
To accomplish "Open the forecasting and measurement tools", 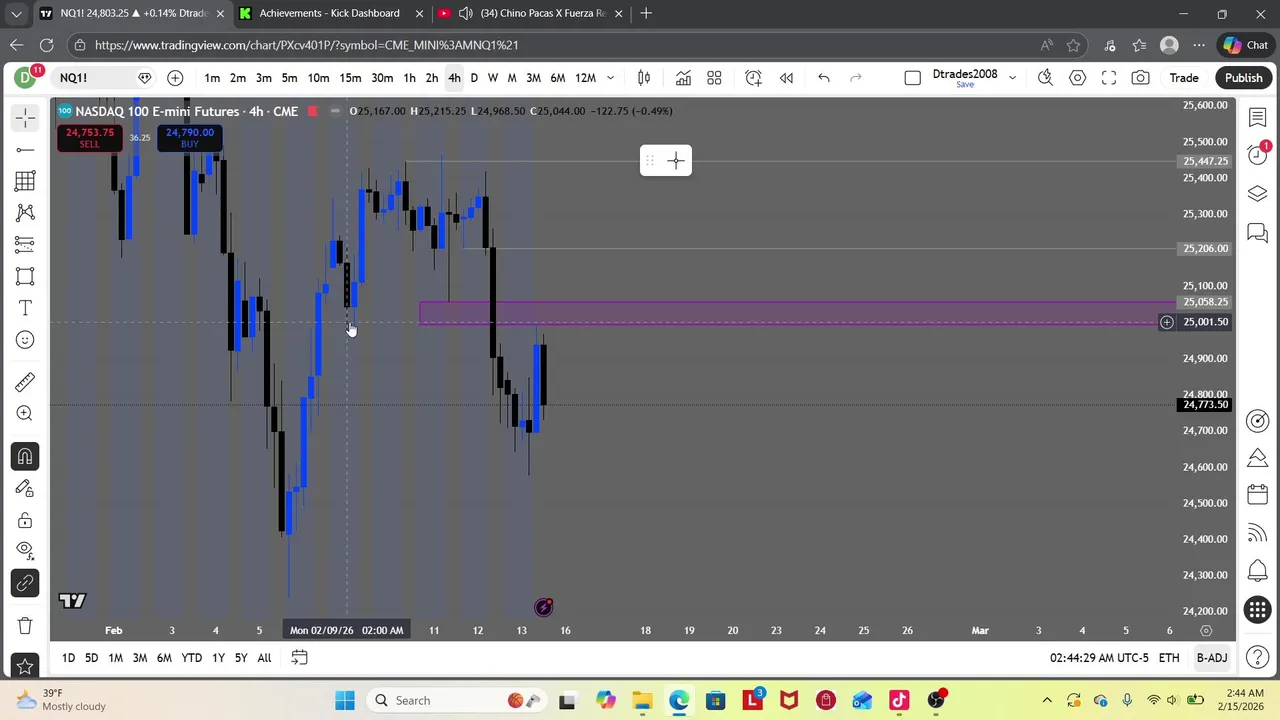I will click(25, 244).
